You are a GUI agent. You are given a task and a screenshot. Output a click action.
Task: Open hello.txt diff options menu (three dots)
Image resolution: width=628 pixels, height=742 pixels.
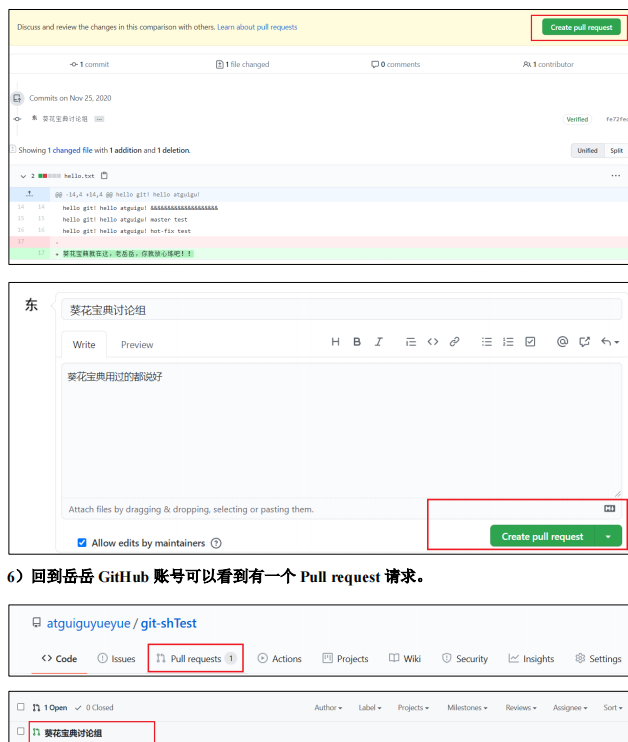[x=615, y=176]
